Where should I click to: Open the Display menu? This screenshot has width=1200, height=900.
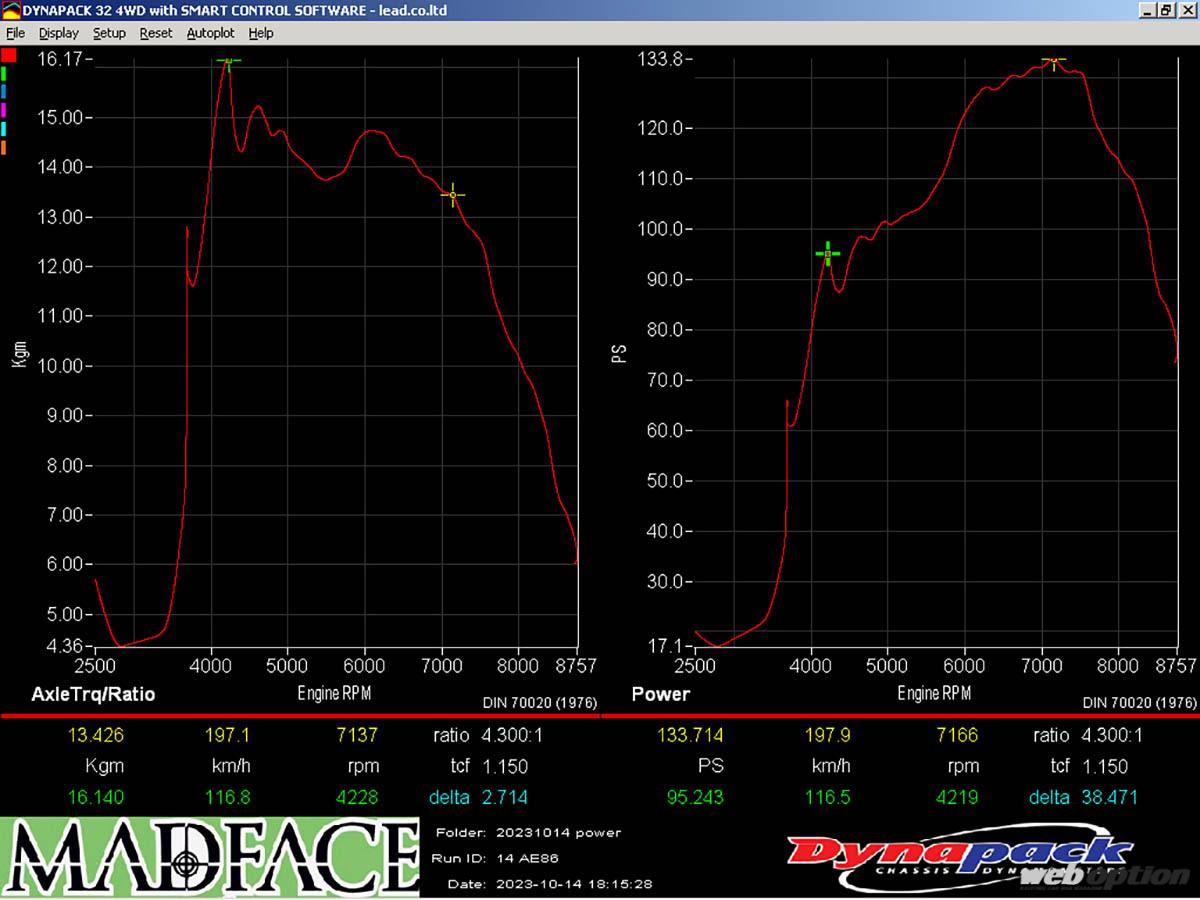pyautogui.click(x=58, y=33)
